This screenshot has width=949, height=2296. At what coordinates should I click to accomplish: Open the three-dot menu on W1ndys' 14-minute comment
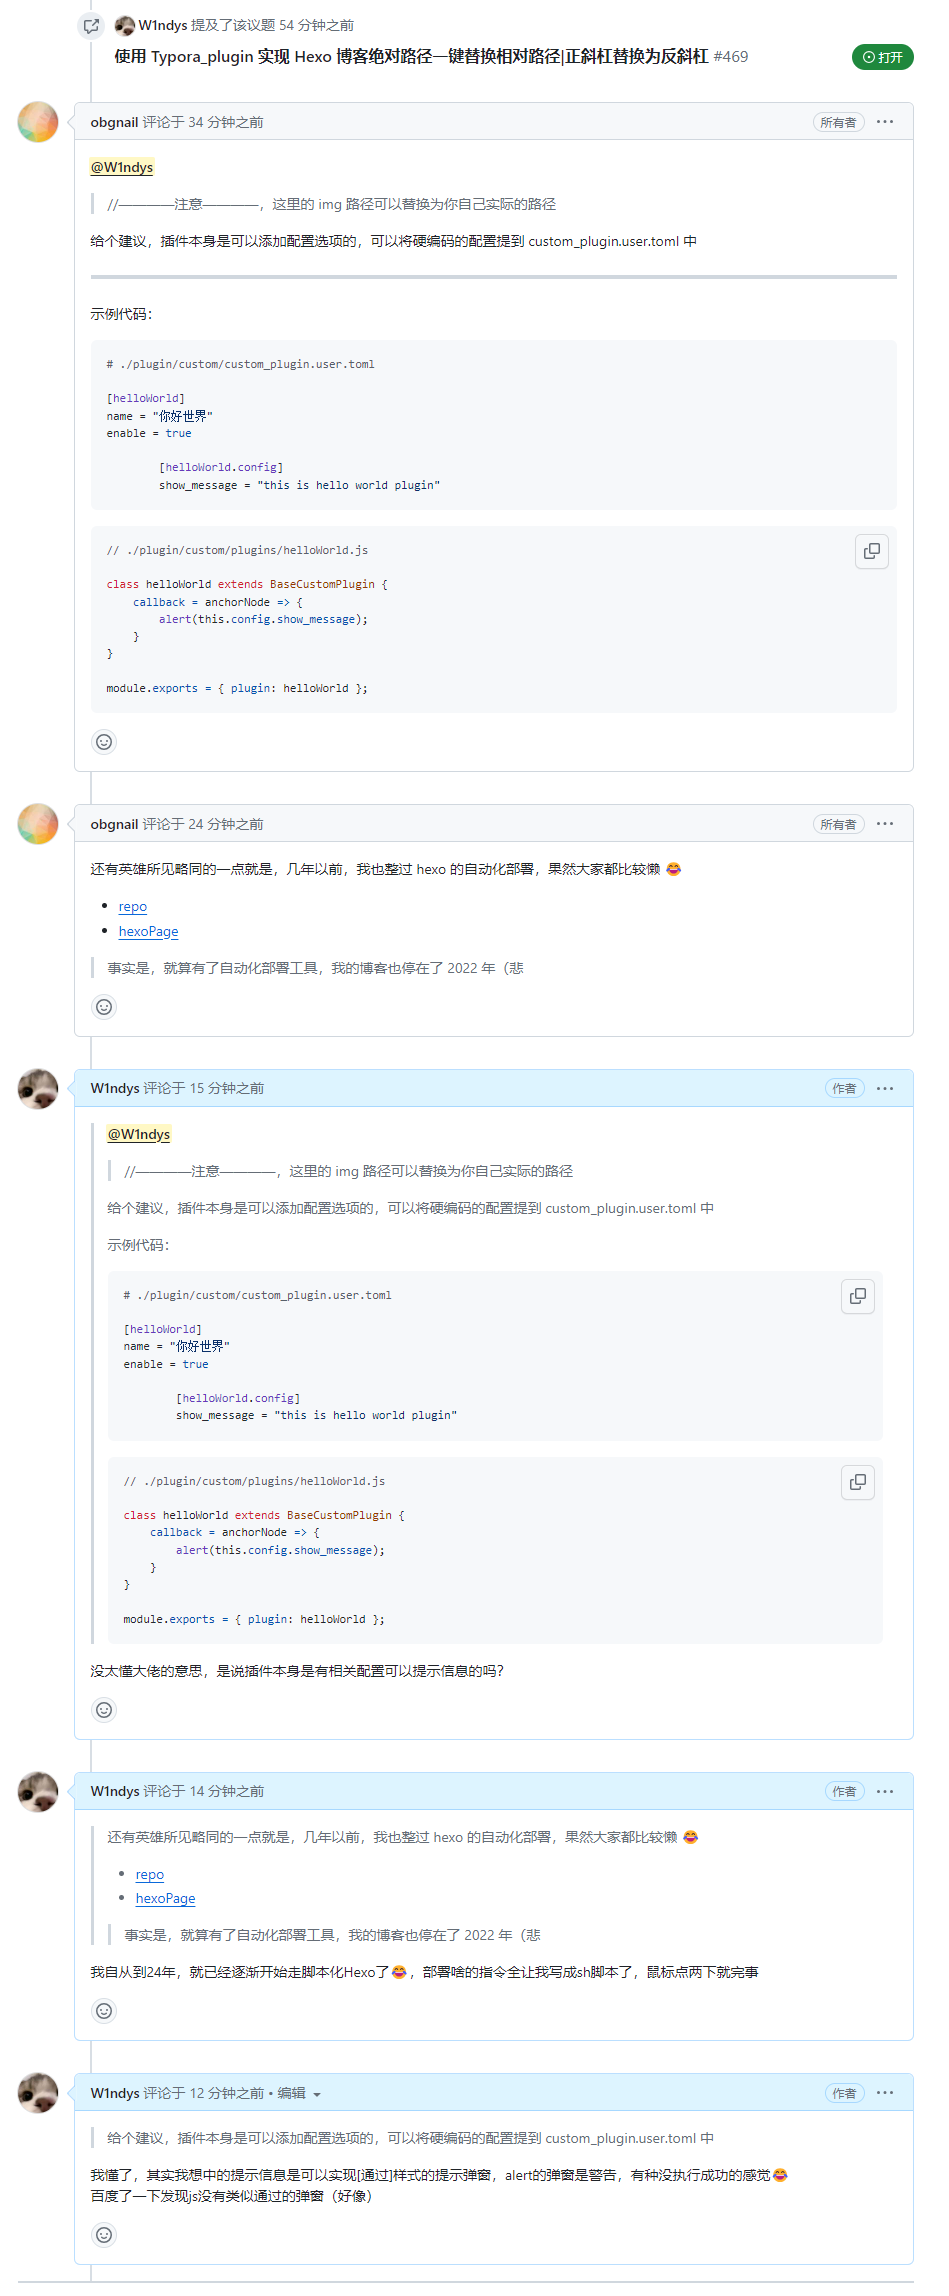coord(885,1791)
